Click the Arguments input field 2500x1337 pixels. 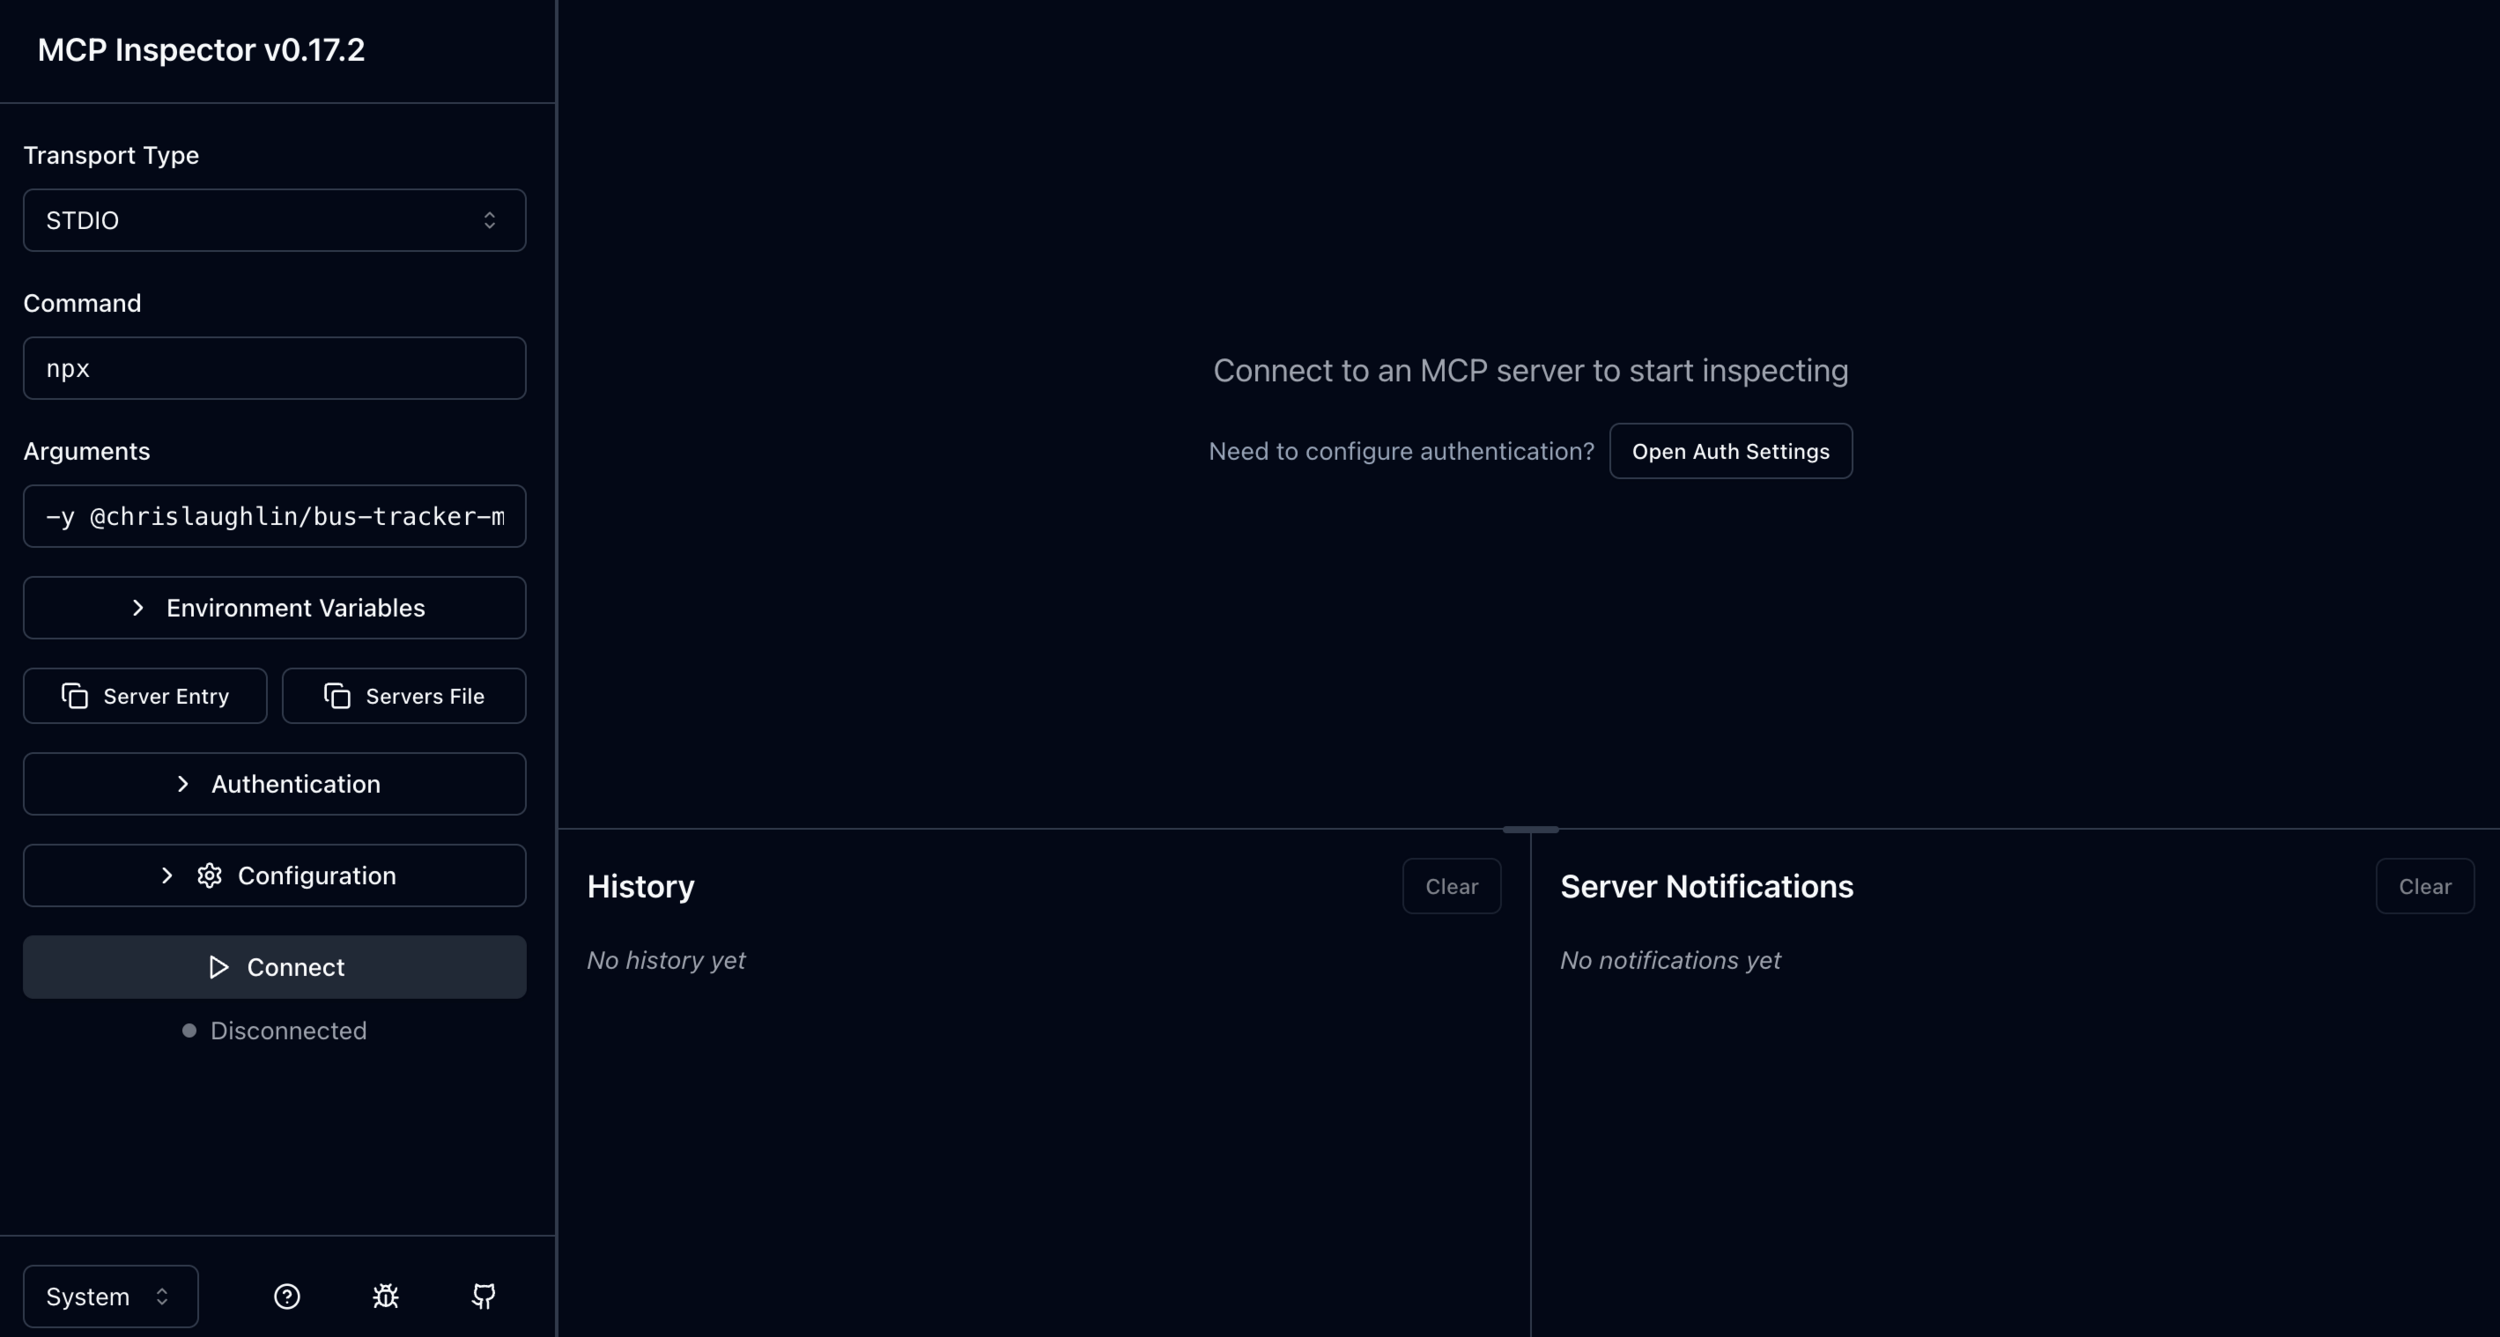coord(274,516)
